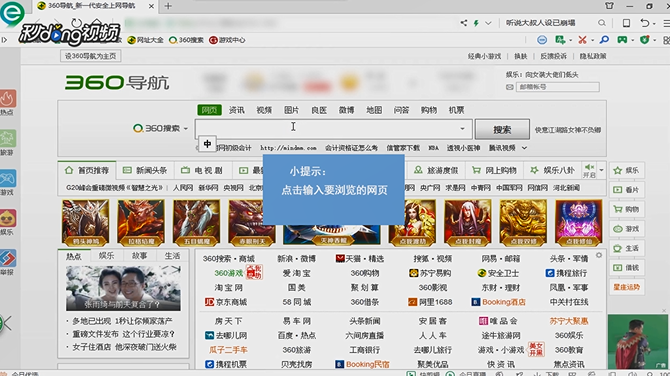Viewport: 670px width, 376px height.
Task: Click the green translate page icon
Action: pyautogui.click(x=560, y=40)
